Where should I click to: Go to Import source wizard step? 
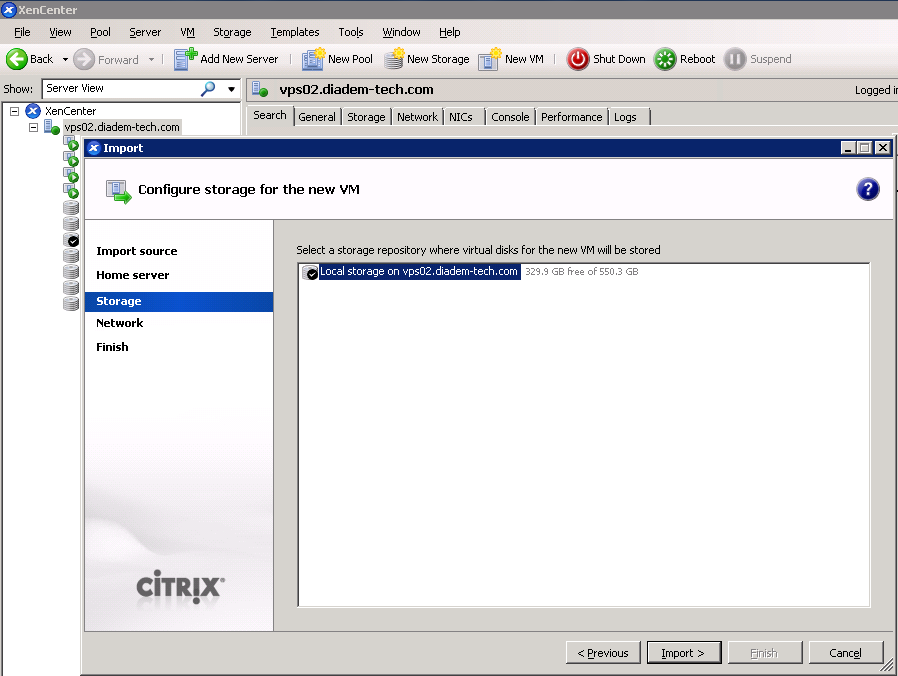(137, 251)
